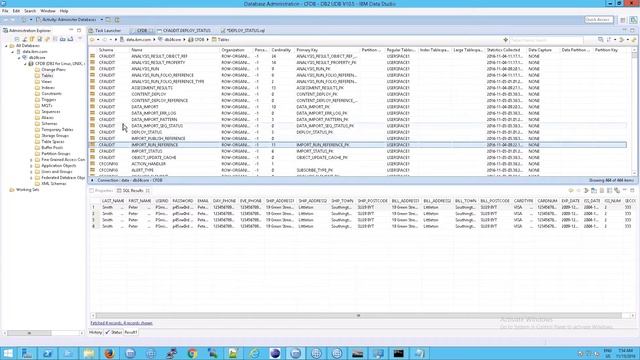Switch to the *DEPLOY_STATUS.sql editor tab
640x360 pixels.
pos(243,31)
